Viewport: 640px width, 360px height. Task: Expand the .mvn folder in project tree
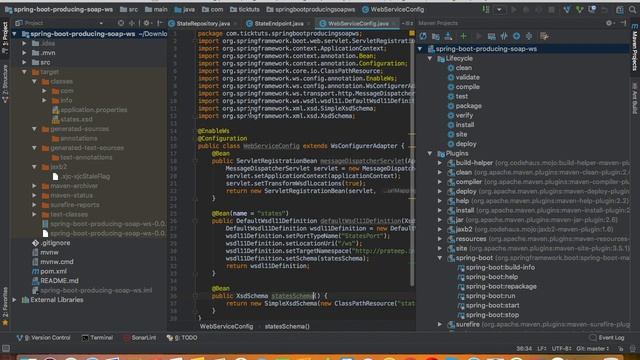coord(24,53)
